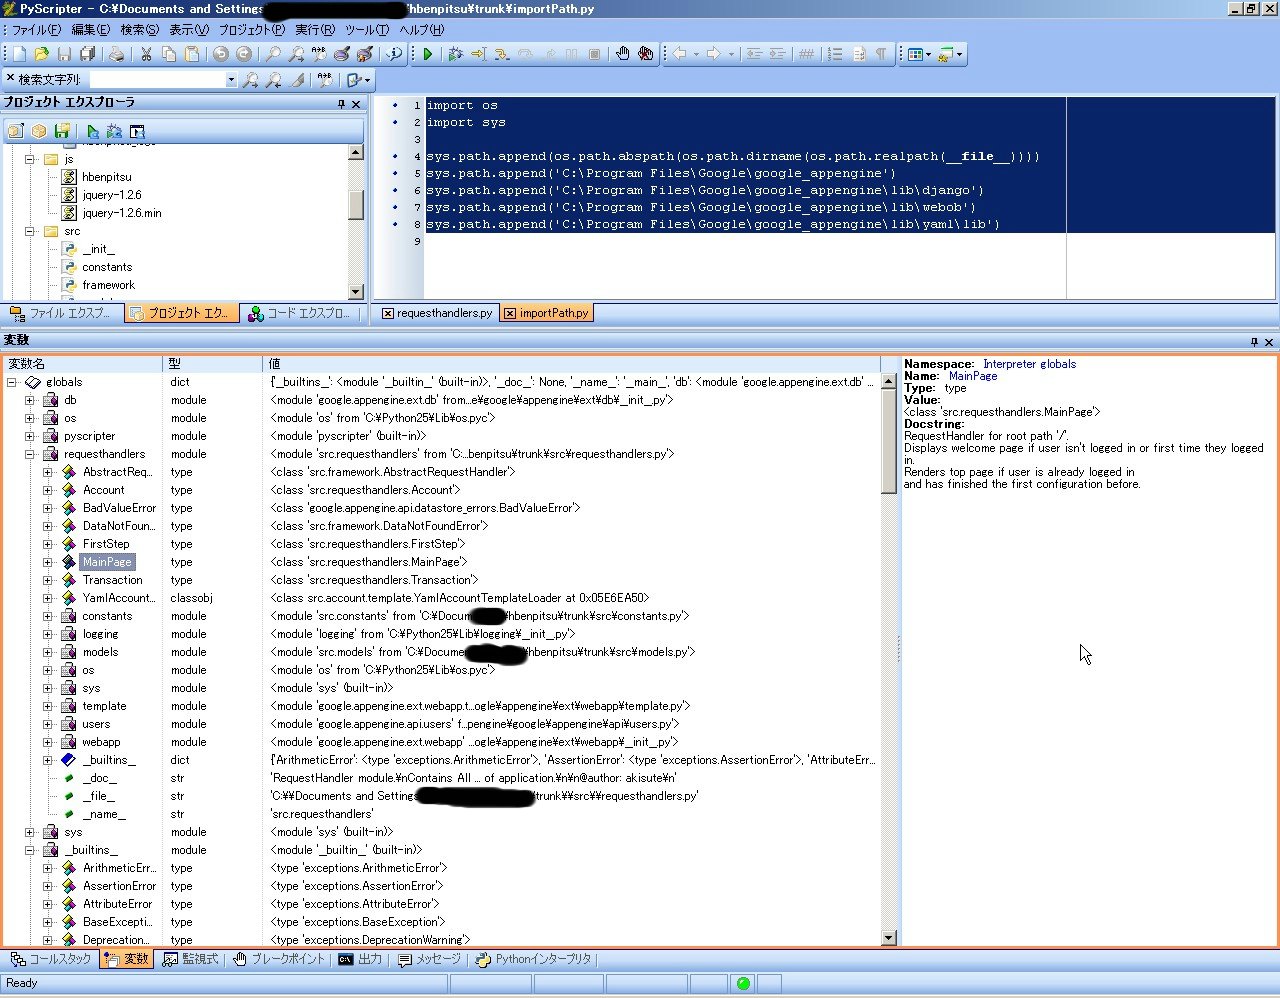
Task: Collapse the globals tree node
Action: coord(11,382)
